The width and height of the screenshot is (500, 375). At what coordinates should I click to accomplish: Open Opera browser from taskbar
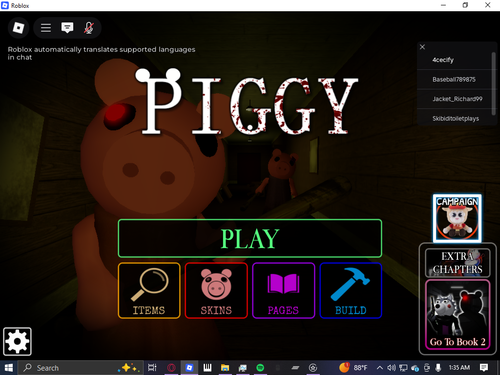[x=171, y=368]
